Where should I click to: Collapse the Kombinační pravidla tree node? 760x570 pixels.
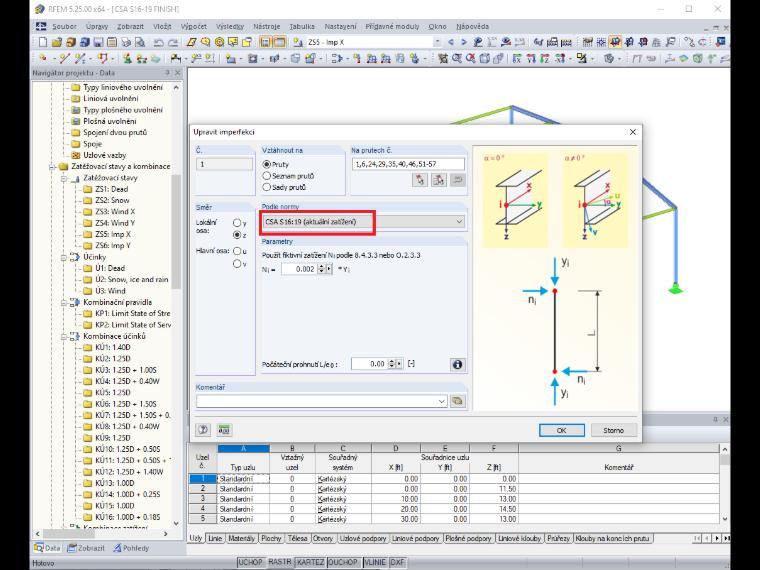63,302
